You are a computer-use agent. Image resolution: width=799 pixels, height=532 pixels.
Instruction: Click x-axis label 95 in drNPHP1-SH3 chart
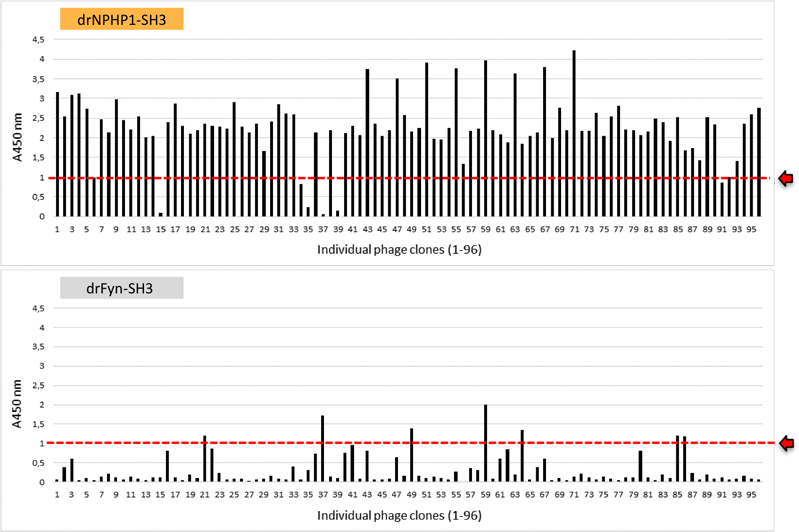click(751, 229)
